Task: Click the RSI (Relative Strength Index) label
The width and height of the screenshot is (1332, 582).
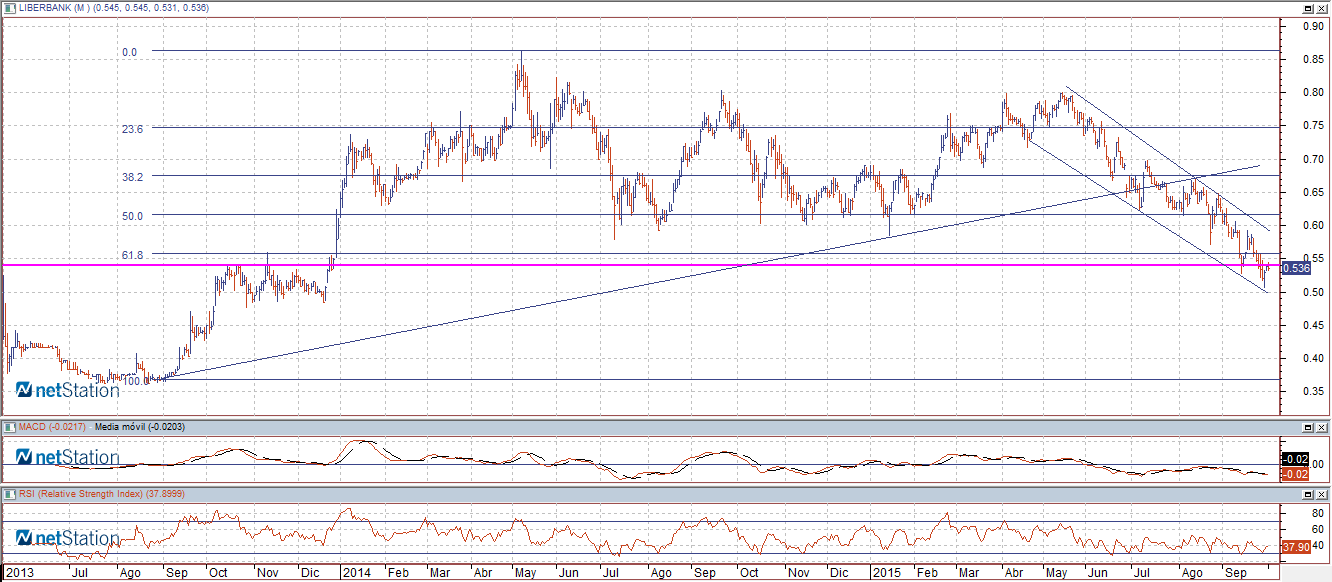Action: (x=100, y=494)
